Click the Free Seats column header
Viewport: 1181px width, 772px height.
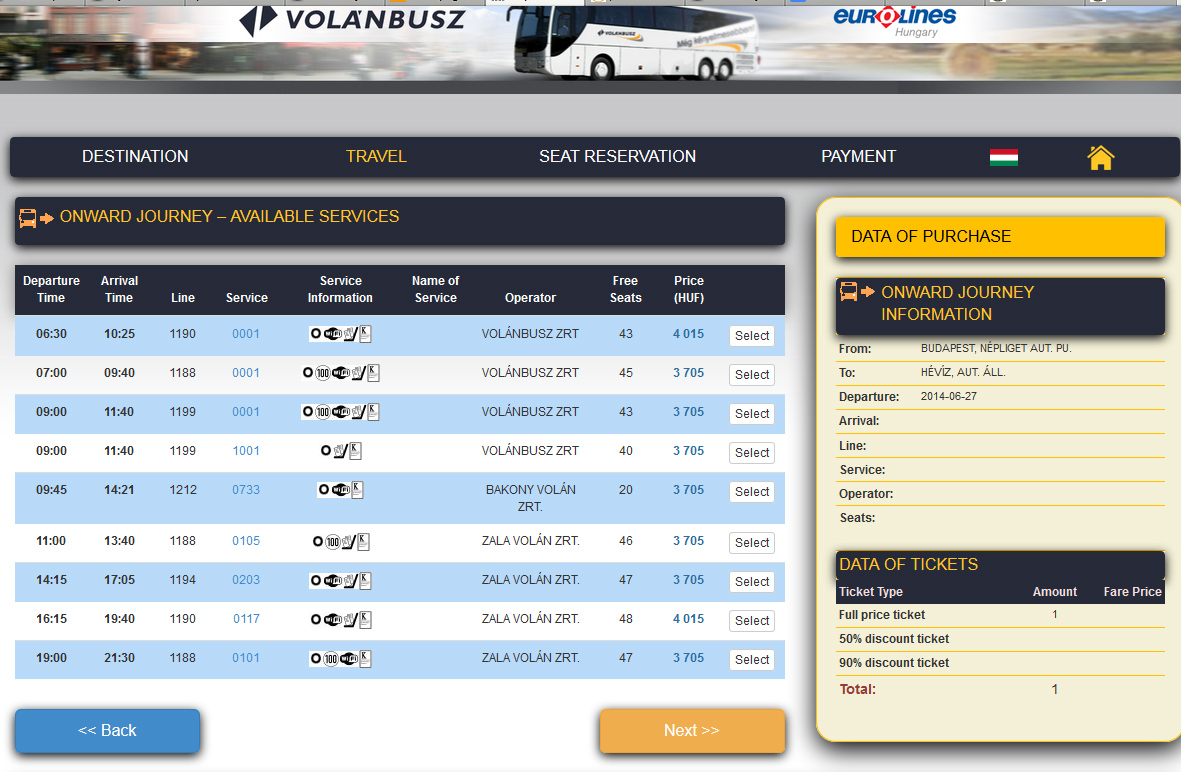click(x=625, y=289)
